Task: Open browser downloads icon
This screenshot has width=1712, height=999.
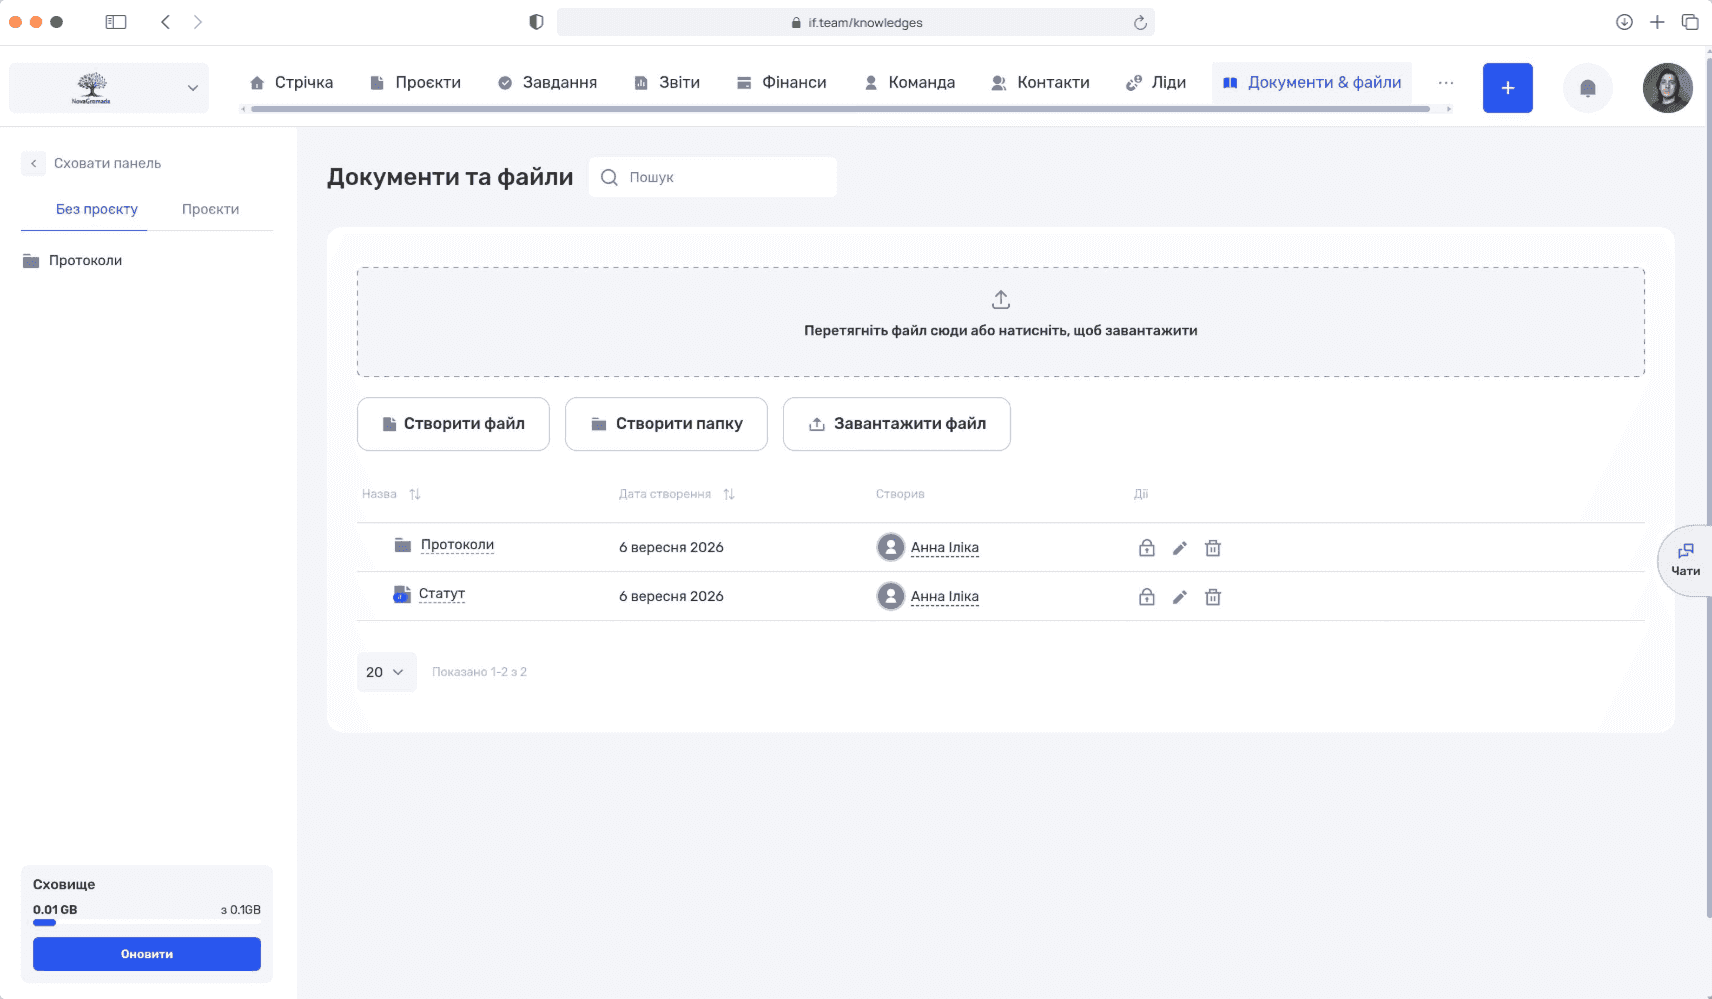Action: pyautogui.click(x=1624, y=22)
